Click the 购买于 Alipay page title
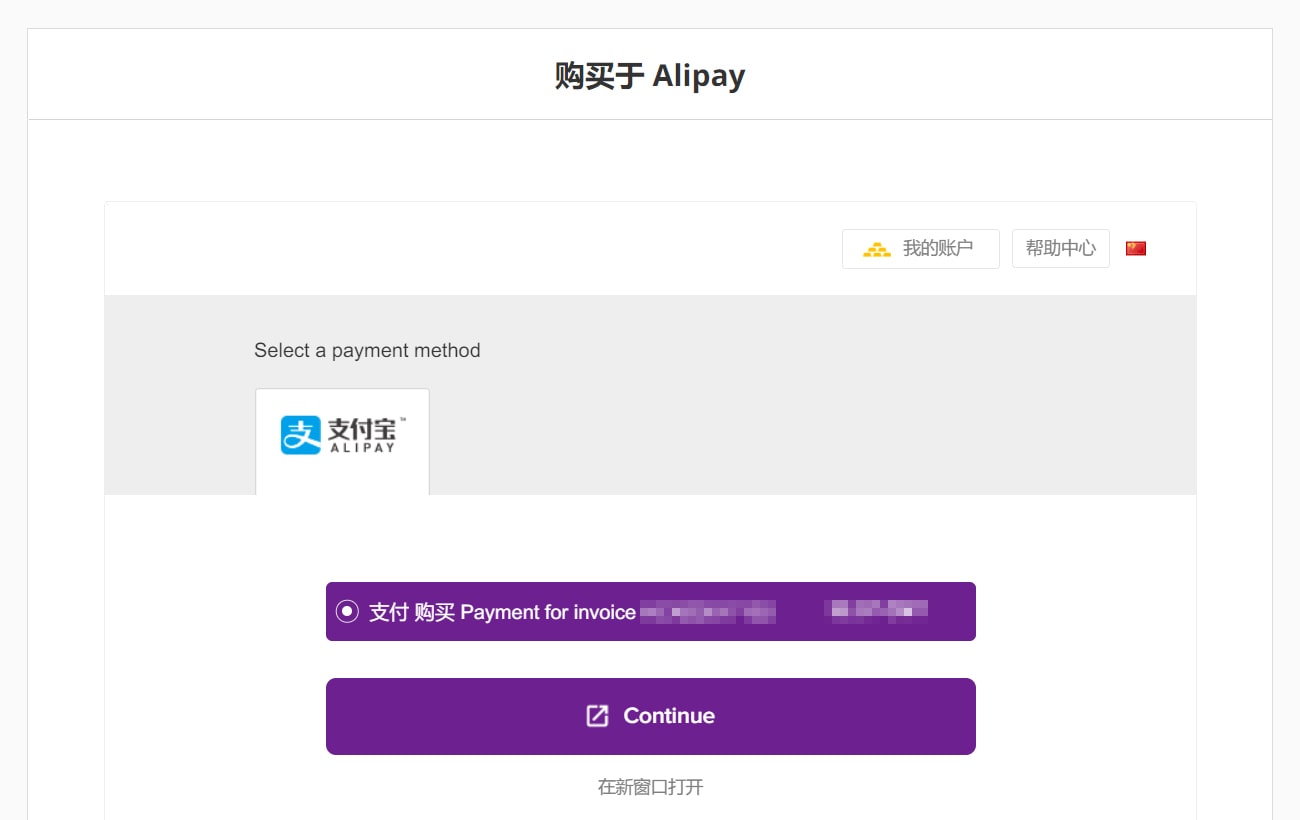Screen dimensions: 1300x820 click(x=649, y=75)
